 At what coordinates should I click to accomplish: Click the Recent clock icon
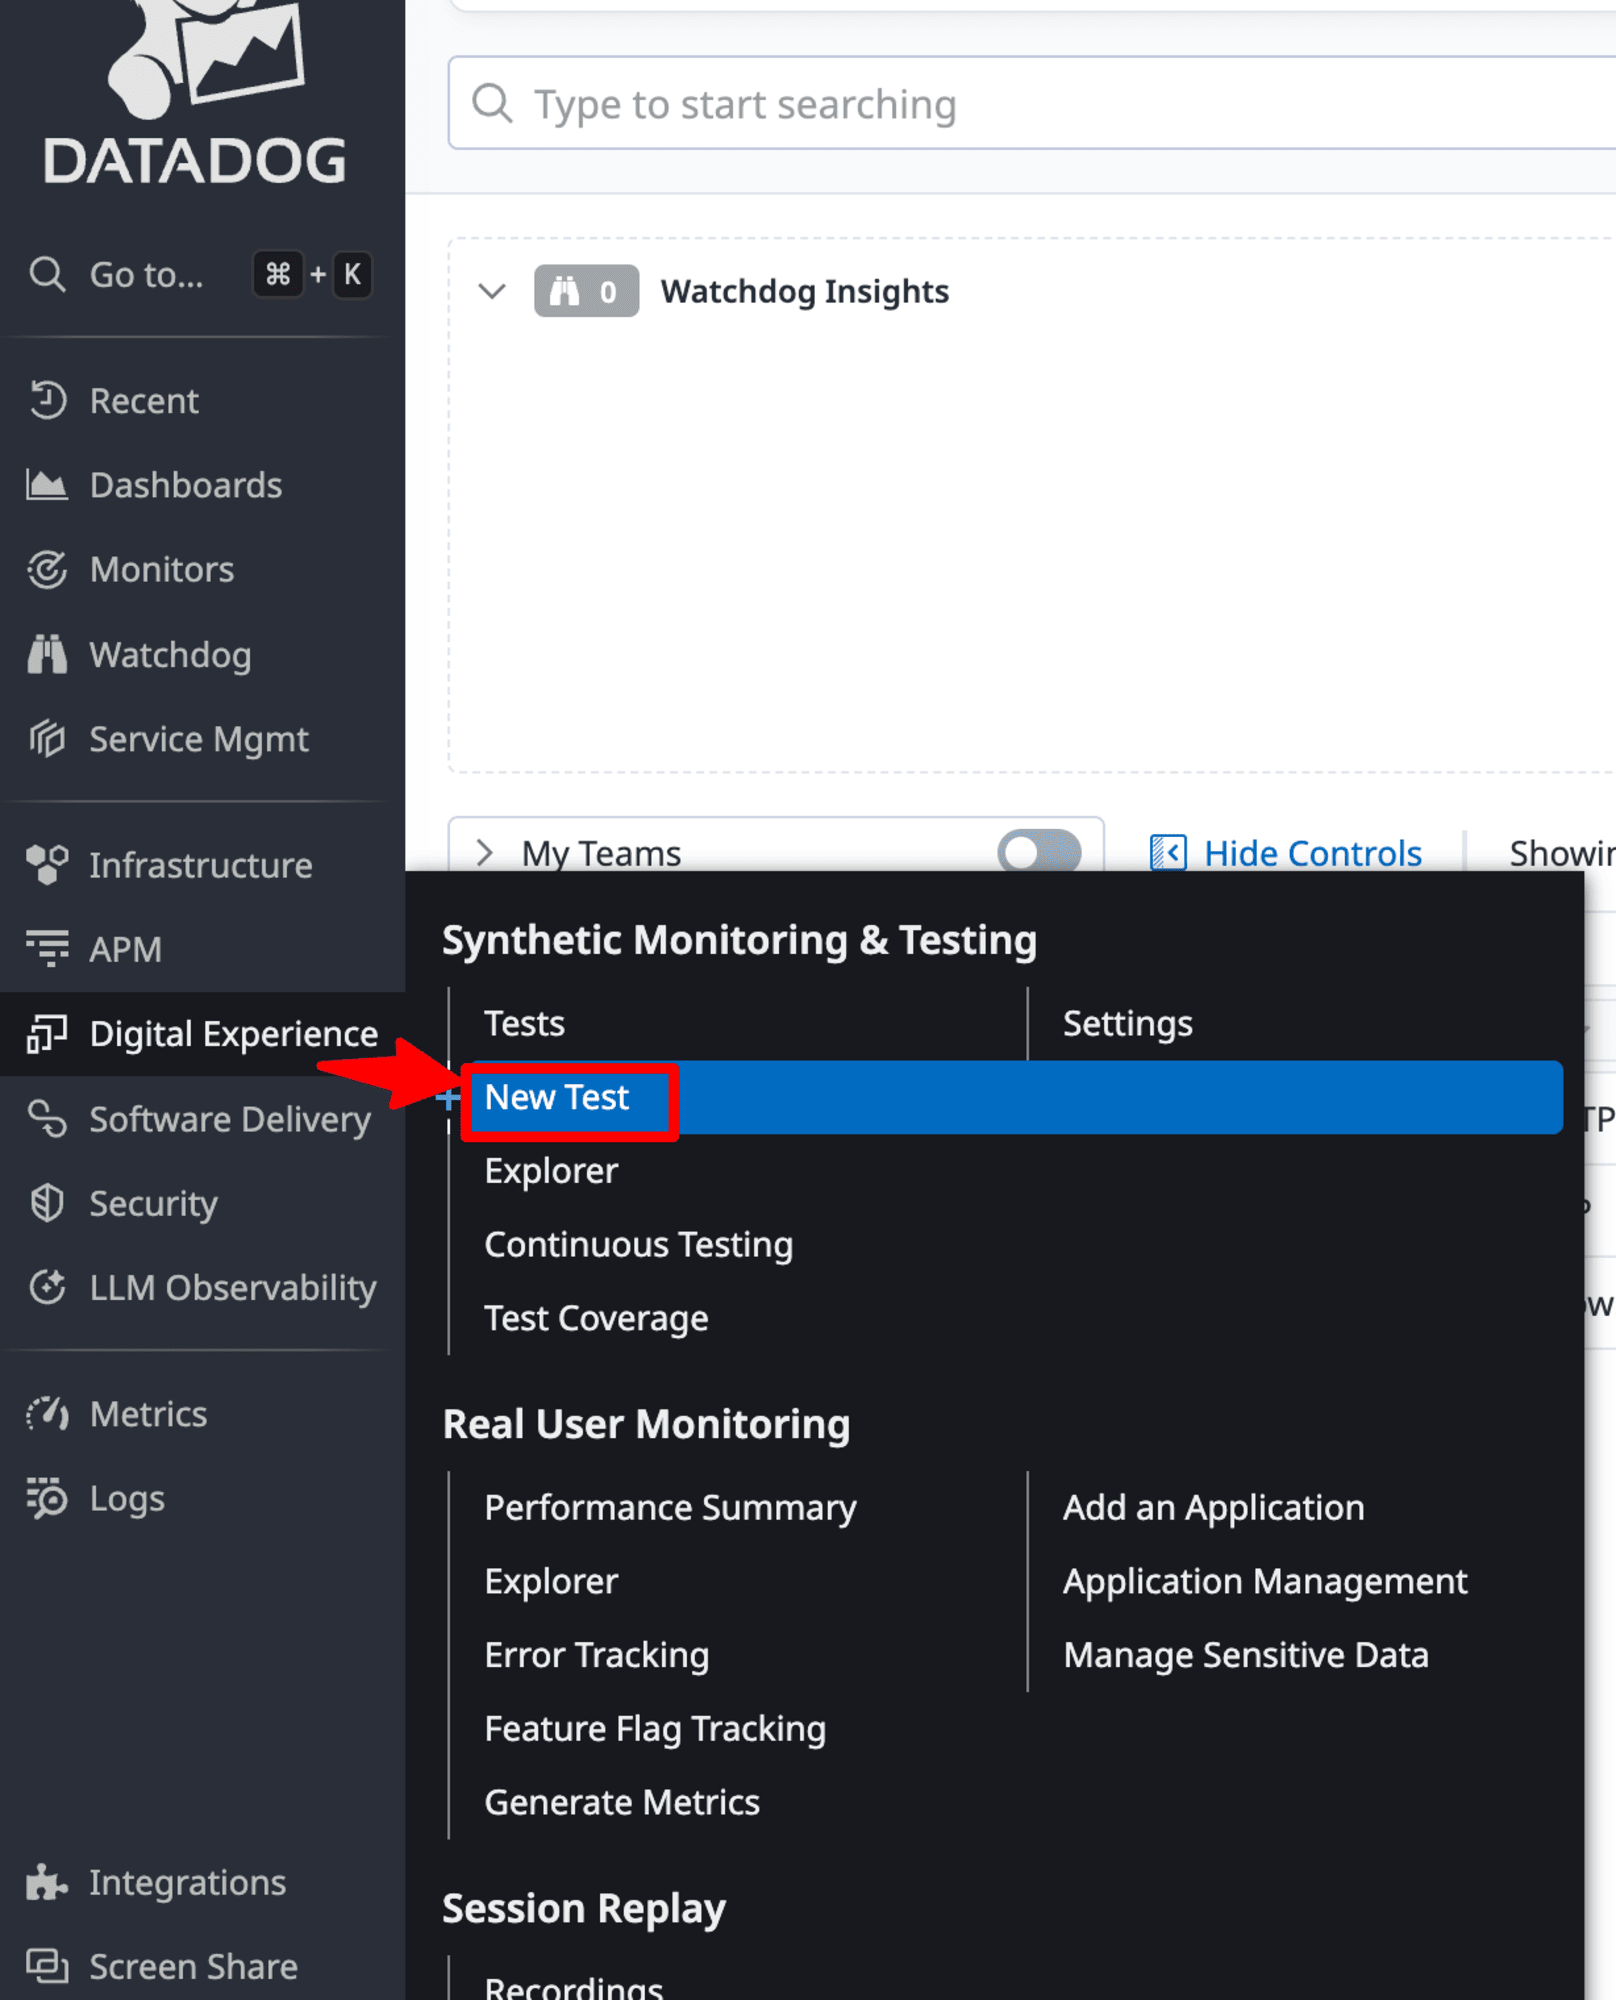(47, 400)
